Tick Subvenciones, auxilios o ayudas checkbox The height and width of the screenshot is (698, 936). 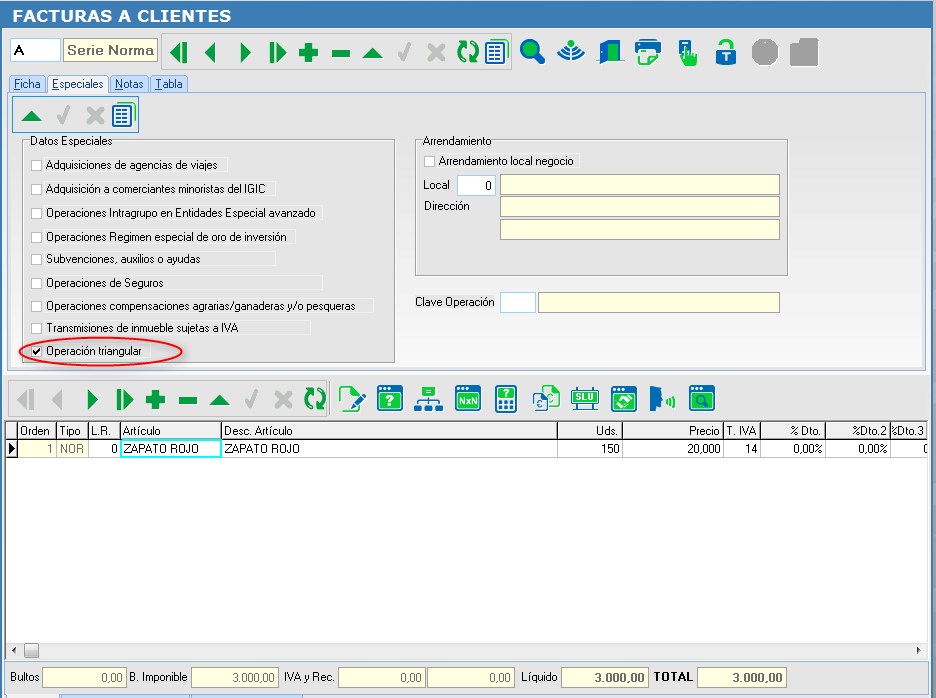(x=36, y=259)
